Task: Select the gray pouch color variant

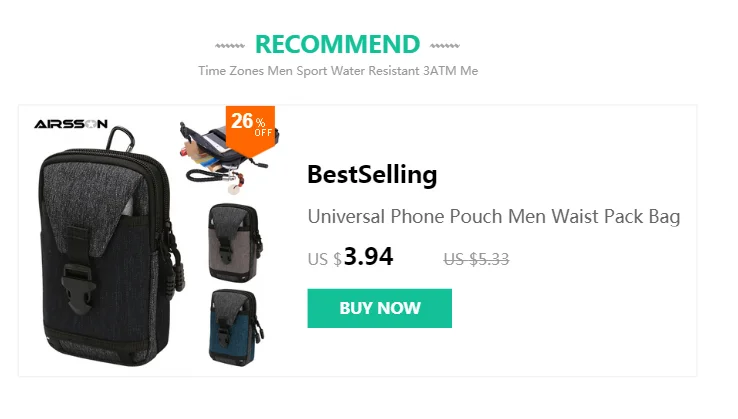Action: [x=235, y=243]
